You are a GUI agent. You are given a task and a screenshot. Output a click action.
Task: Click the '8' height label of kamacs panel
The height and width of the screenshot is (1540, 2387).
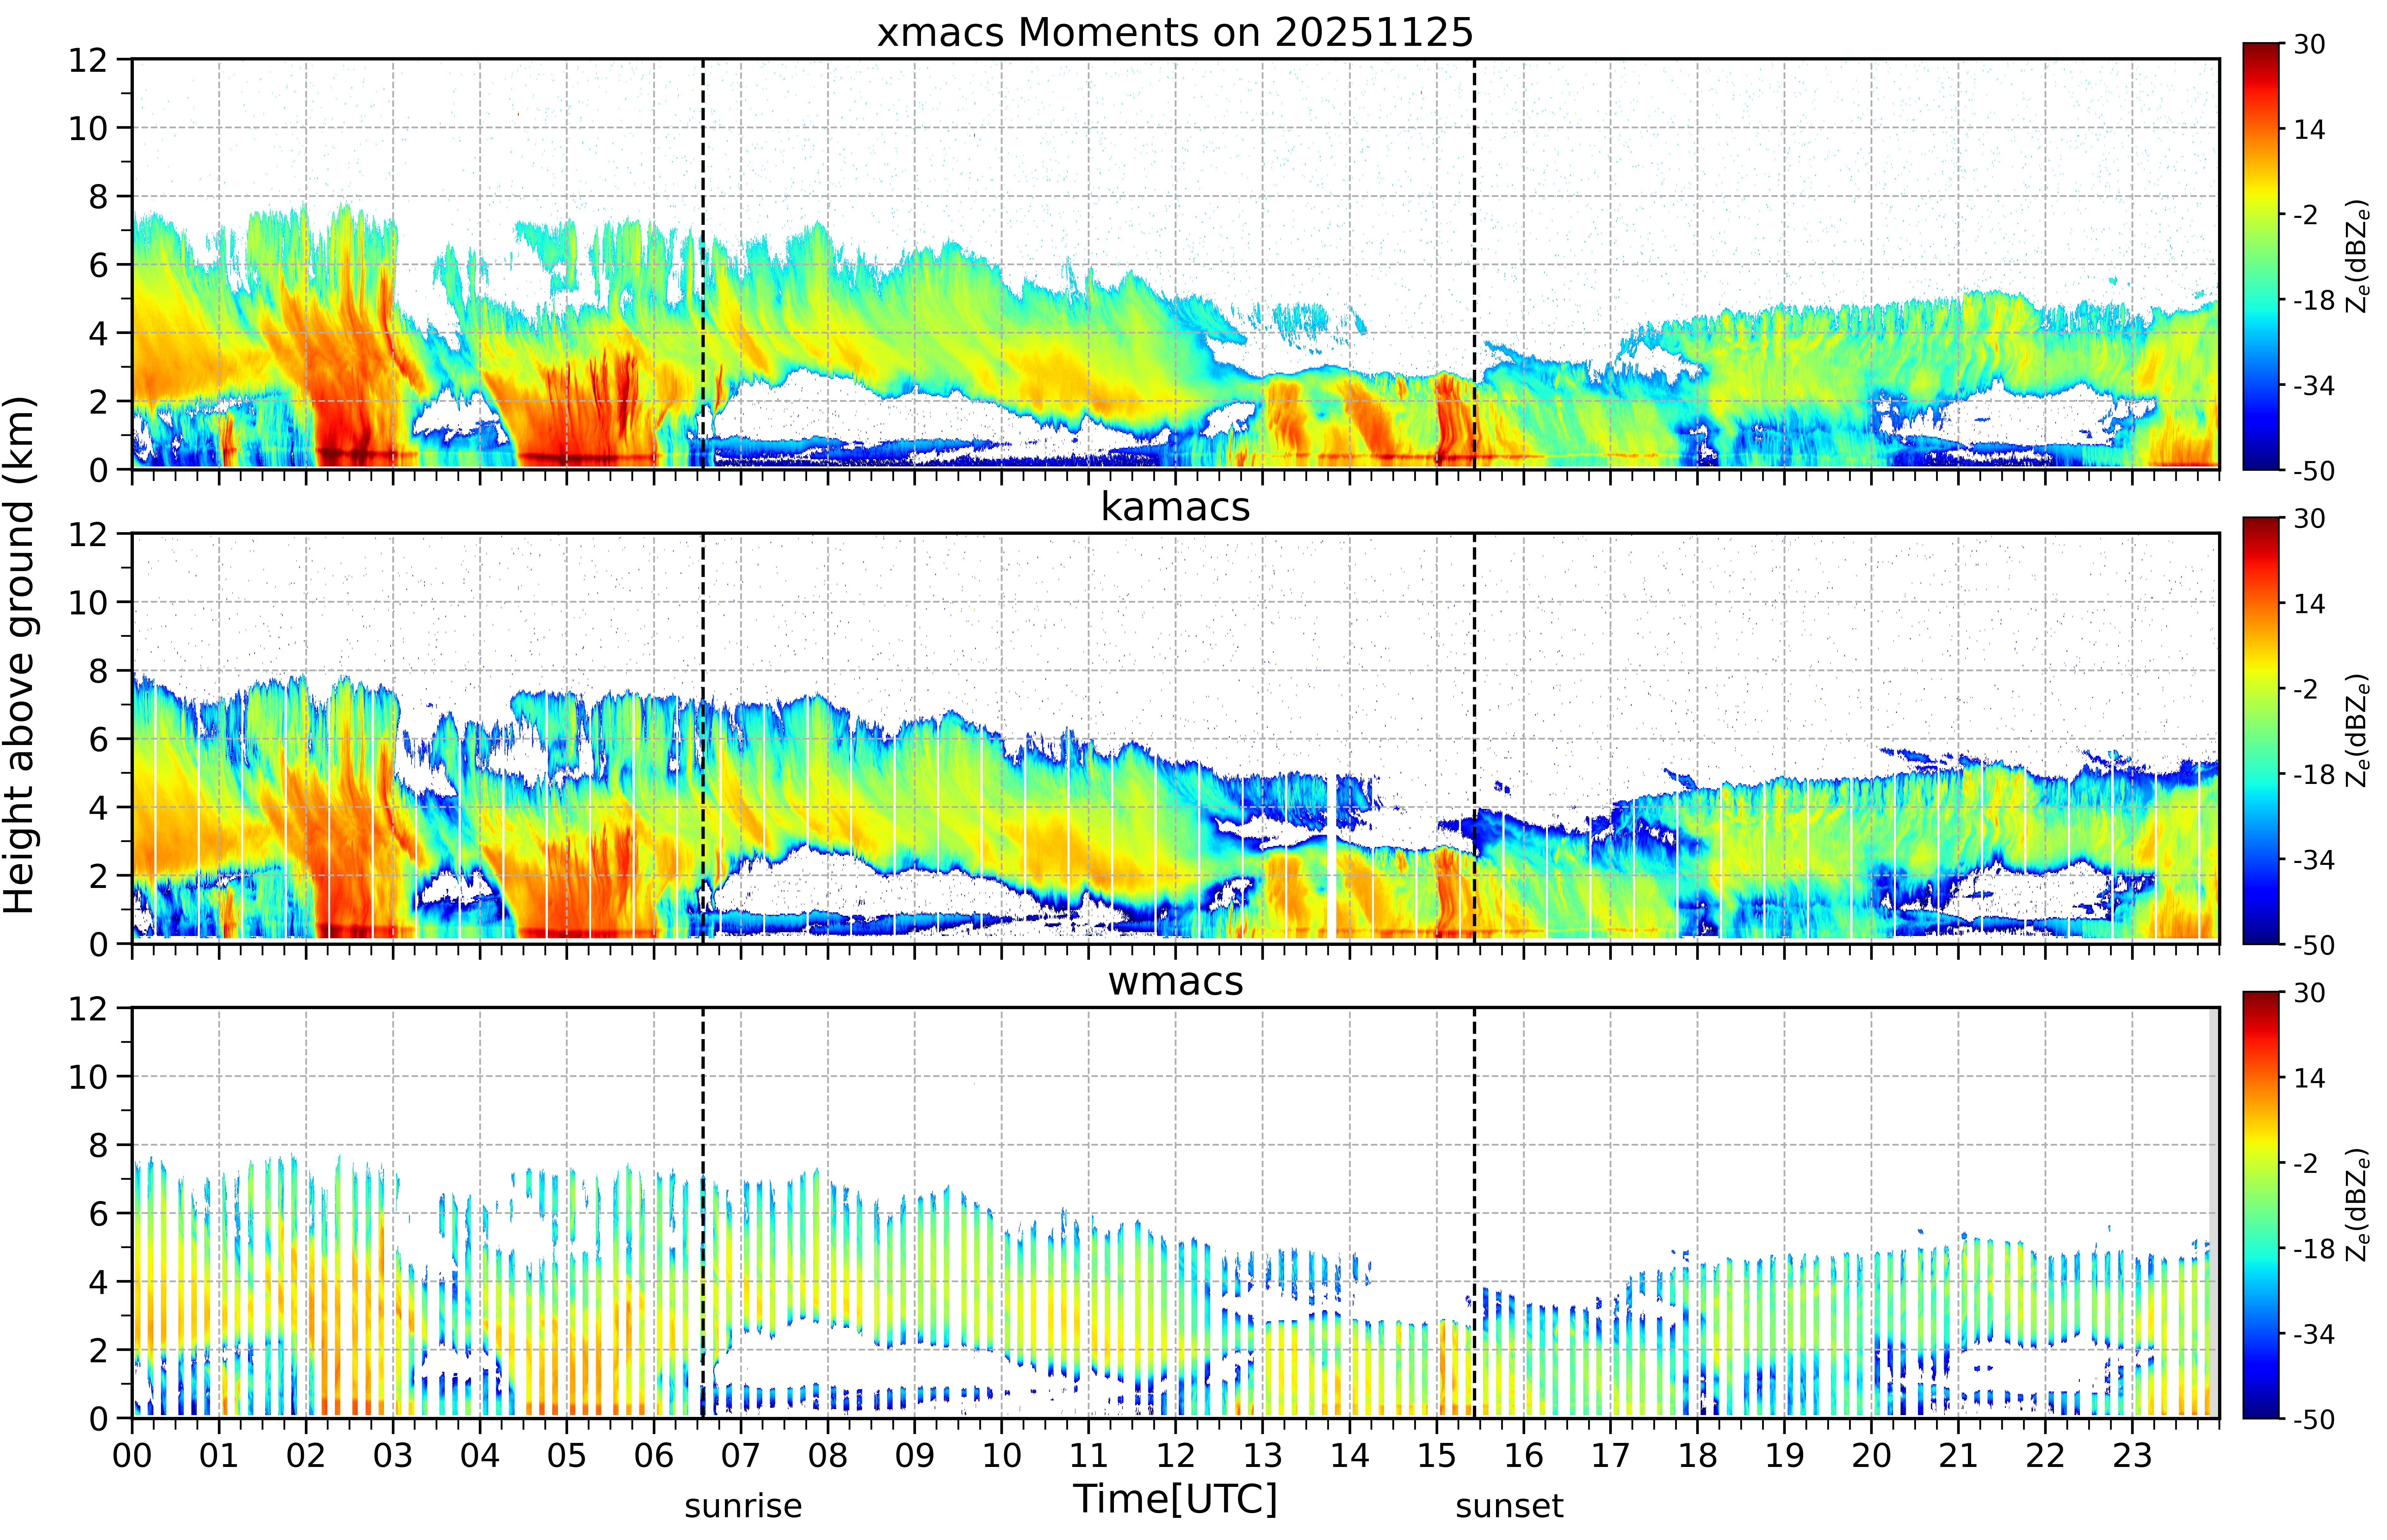click(x=98, y=671)
